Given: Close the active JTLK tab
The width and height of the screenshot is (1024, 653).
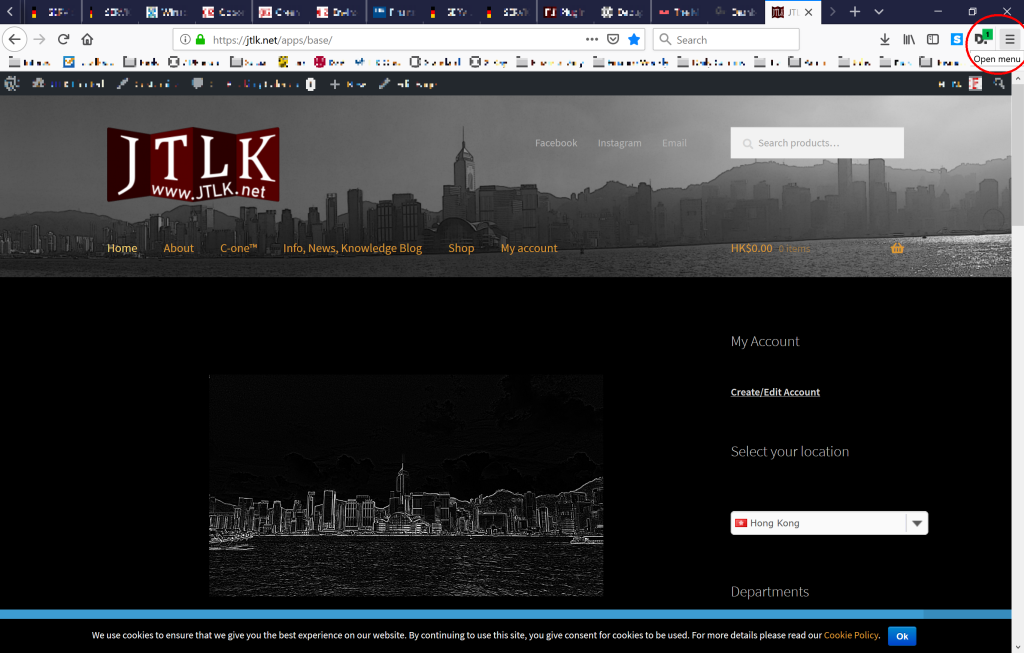Looking at the screenshot, I should pyautogui.click(x=808, y=12).
